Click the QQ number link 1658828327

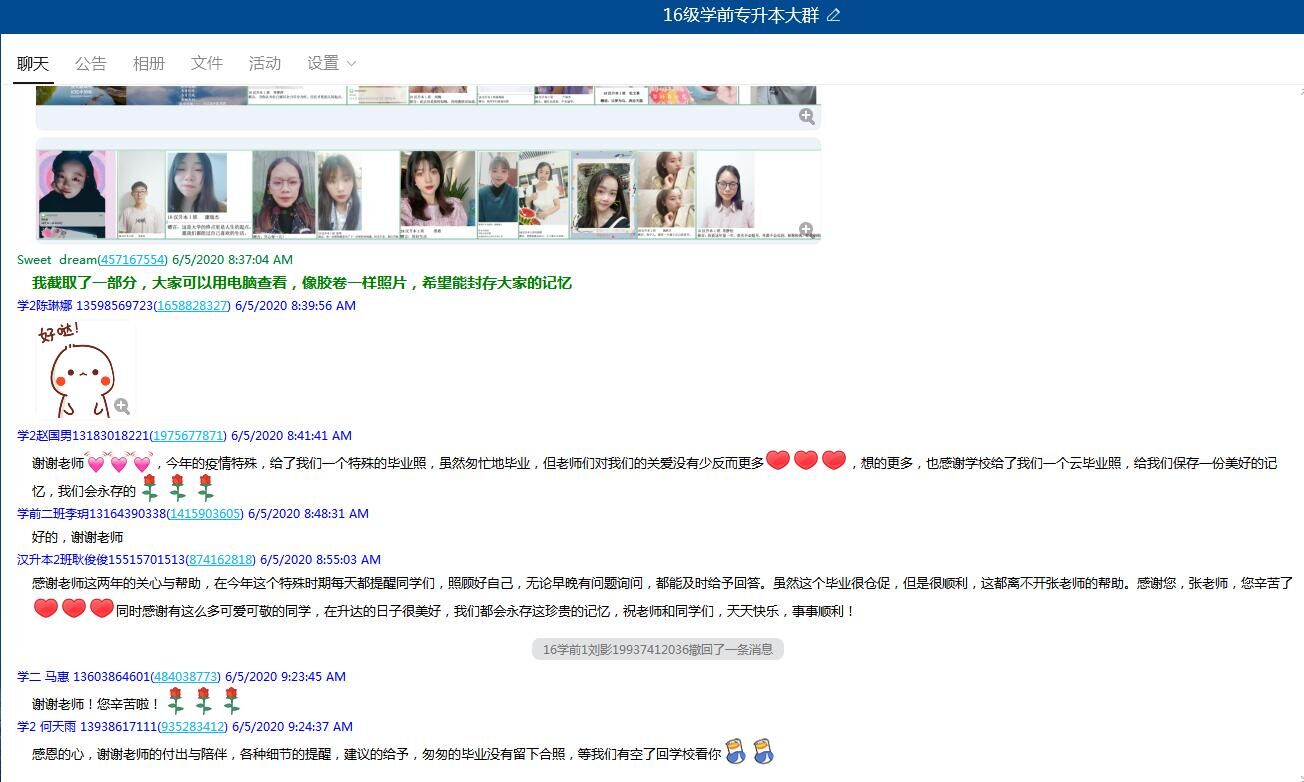192,306
